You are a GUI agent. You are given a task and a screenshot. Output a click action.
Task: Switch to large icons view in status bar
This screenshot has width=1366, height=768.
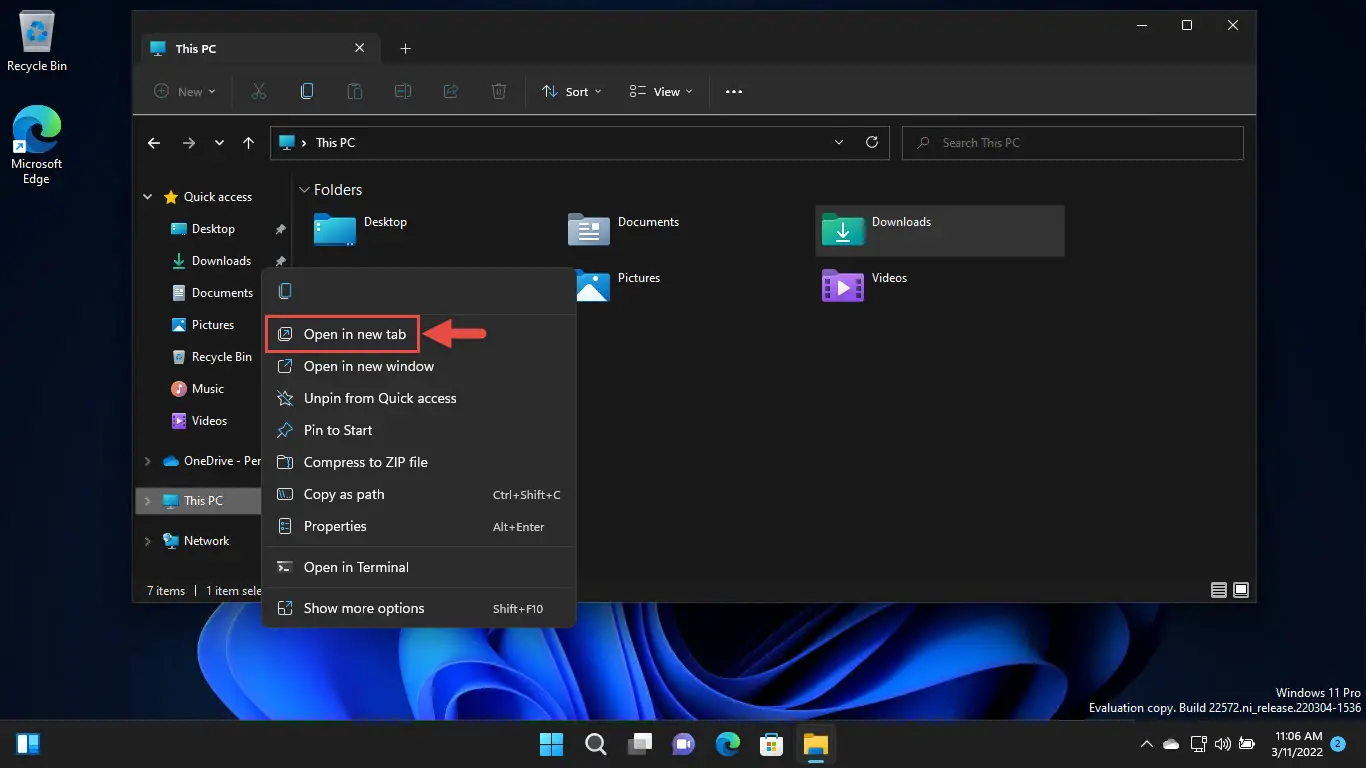(x=1241, y=590)
